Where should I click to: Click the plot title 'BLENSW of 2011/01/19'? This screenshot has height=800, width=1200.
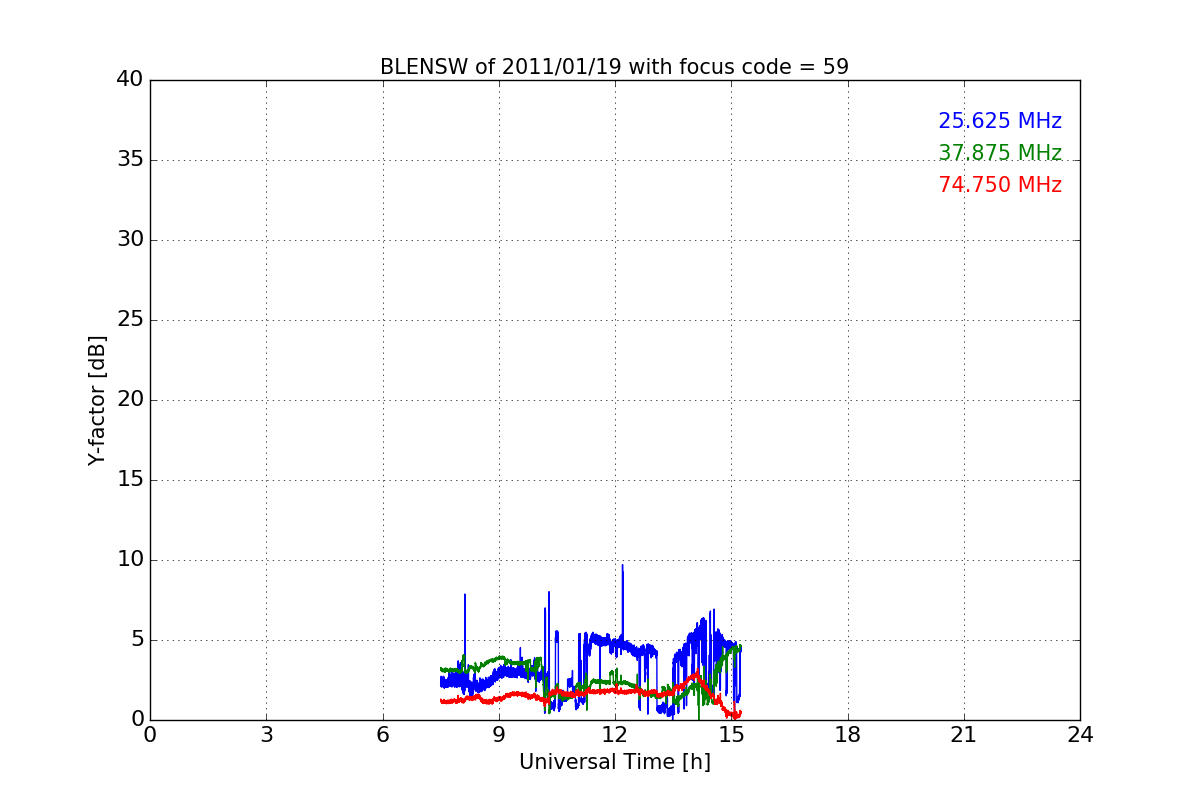[614, 67]
